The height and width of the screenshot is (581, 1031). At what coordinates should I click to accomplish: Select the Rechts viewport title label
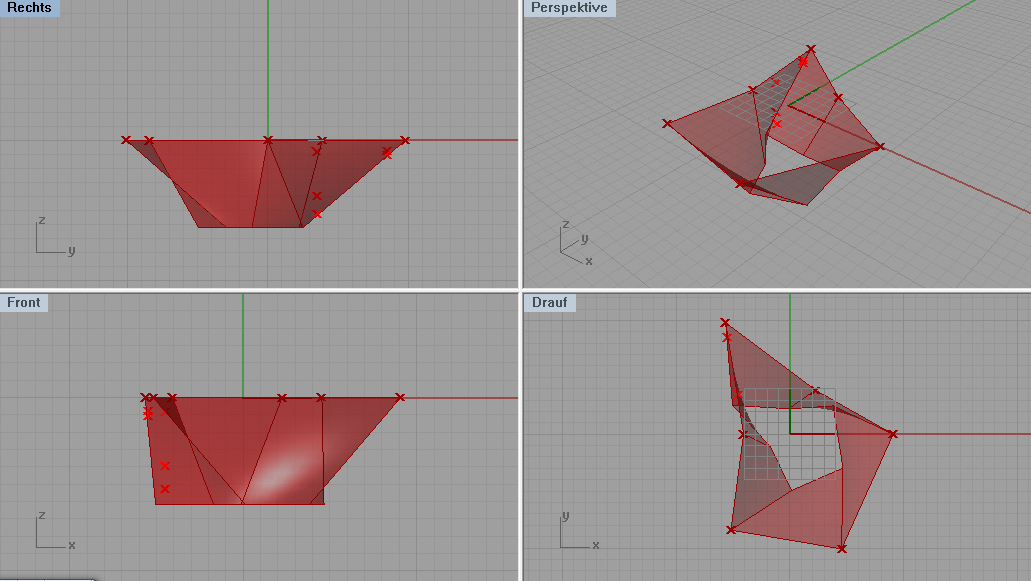tap(29, 8)
